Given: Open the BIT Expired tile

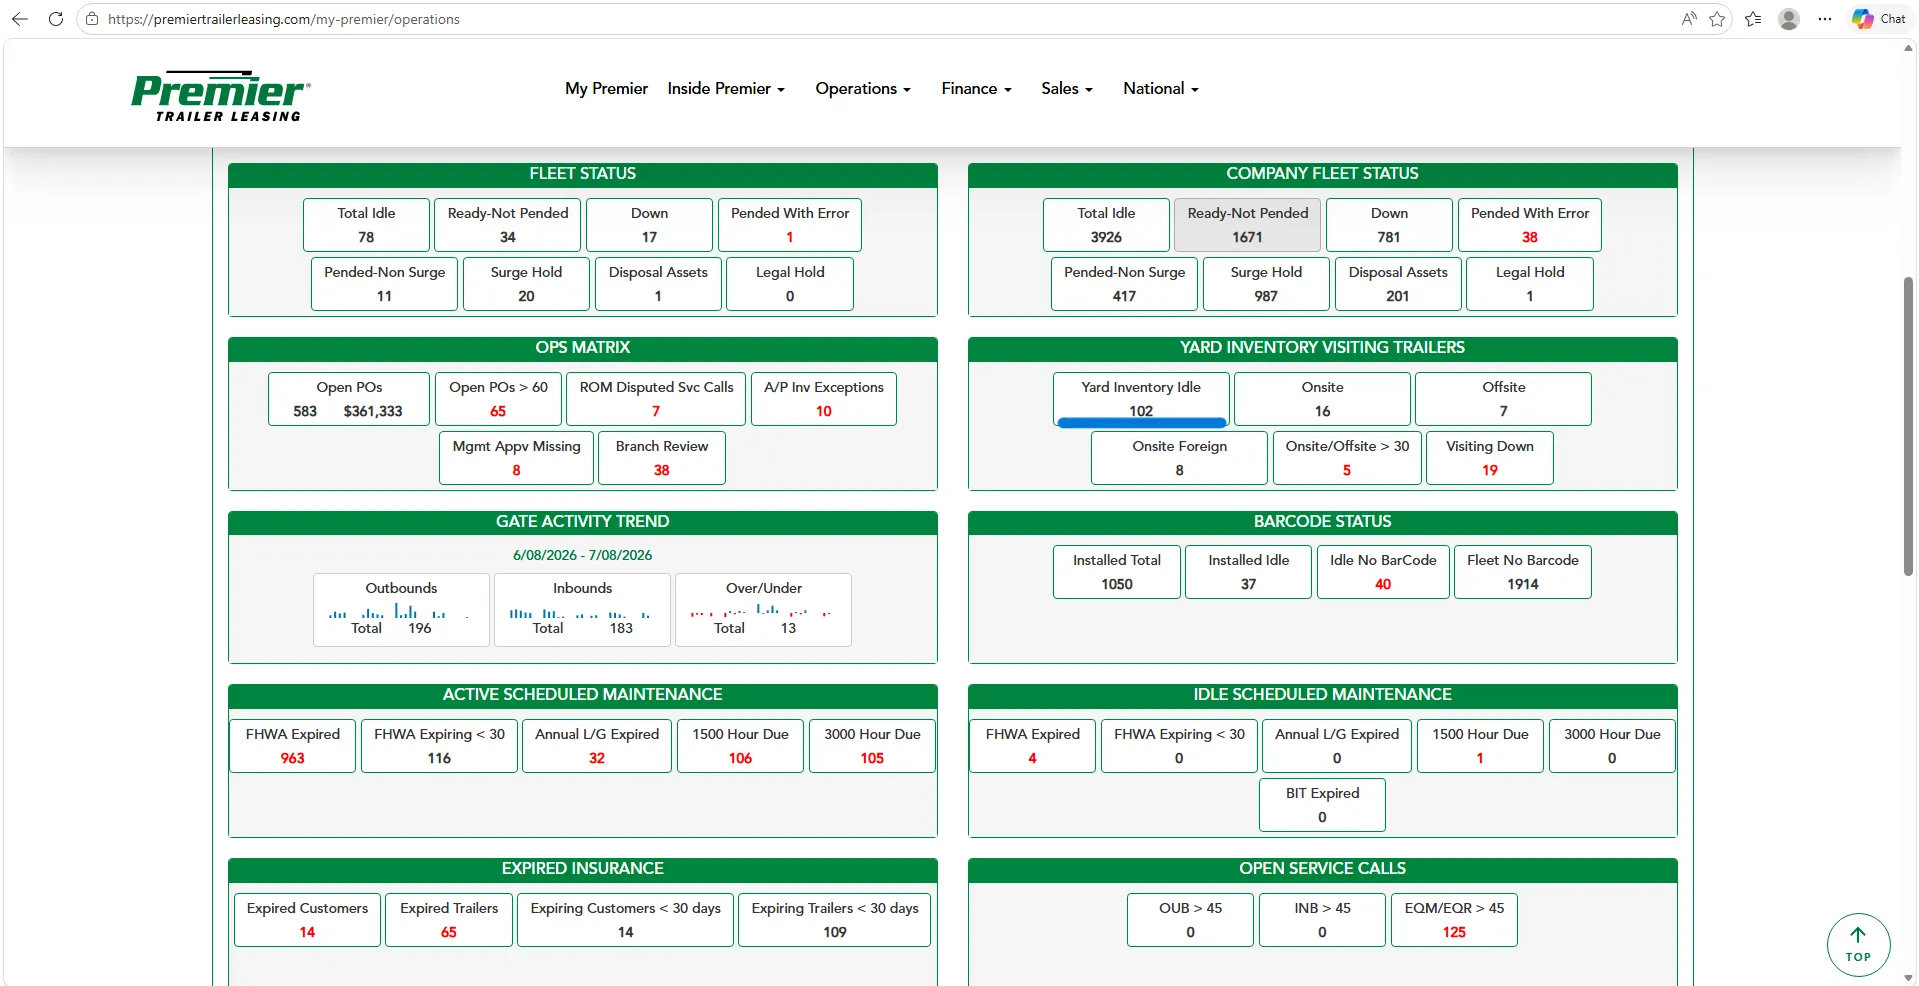Looking at the screenshot, I should pyautogui.click(x=1322, y=805).
